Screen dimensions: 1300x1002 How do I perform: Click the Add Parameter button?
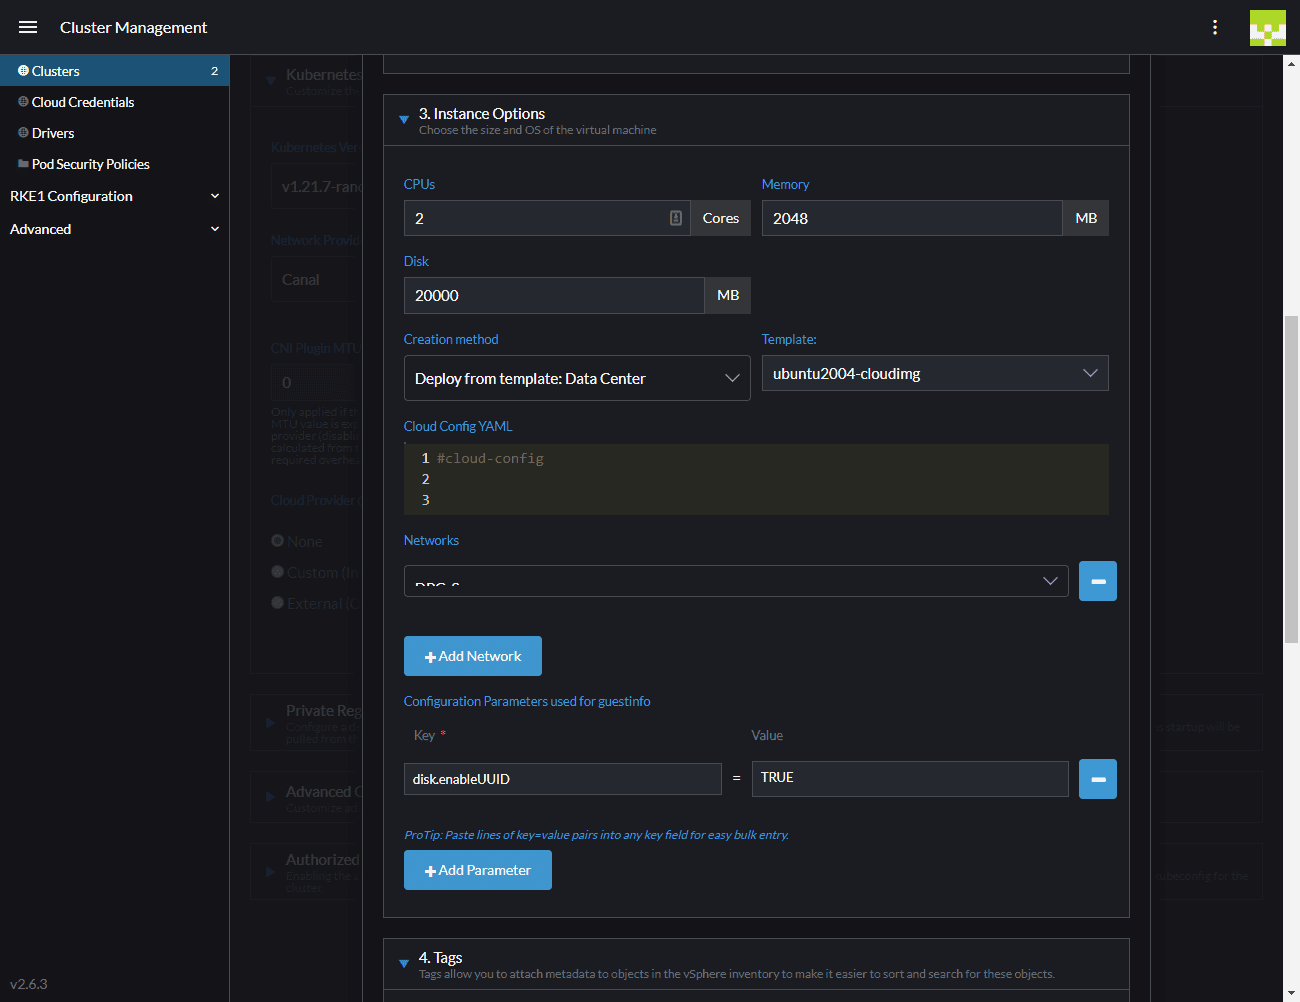pyautogui.click(x=477, y=870)
